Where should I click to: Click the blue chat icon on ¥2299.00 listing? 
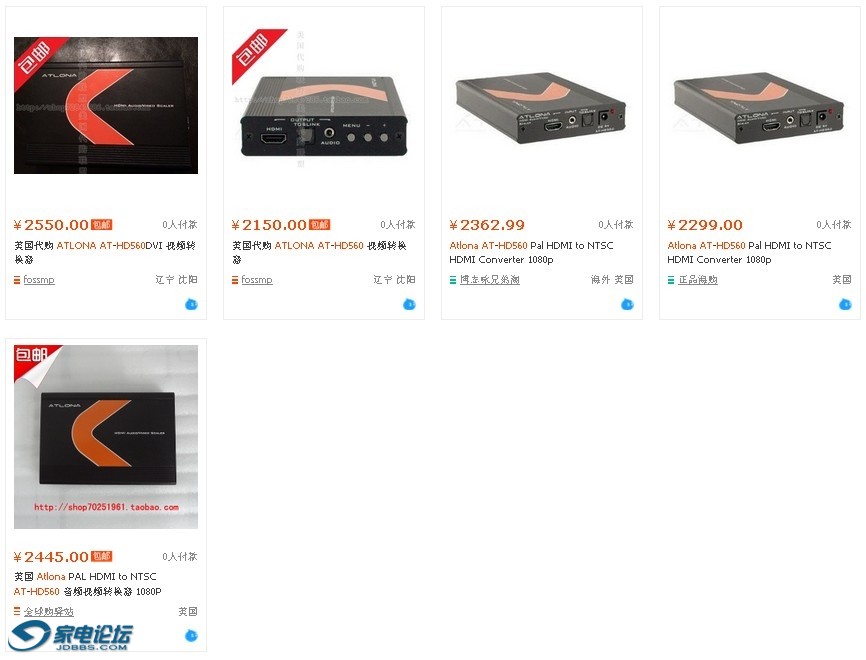click(845, 304)
